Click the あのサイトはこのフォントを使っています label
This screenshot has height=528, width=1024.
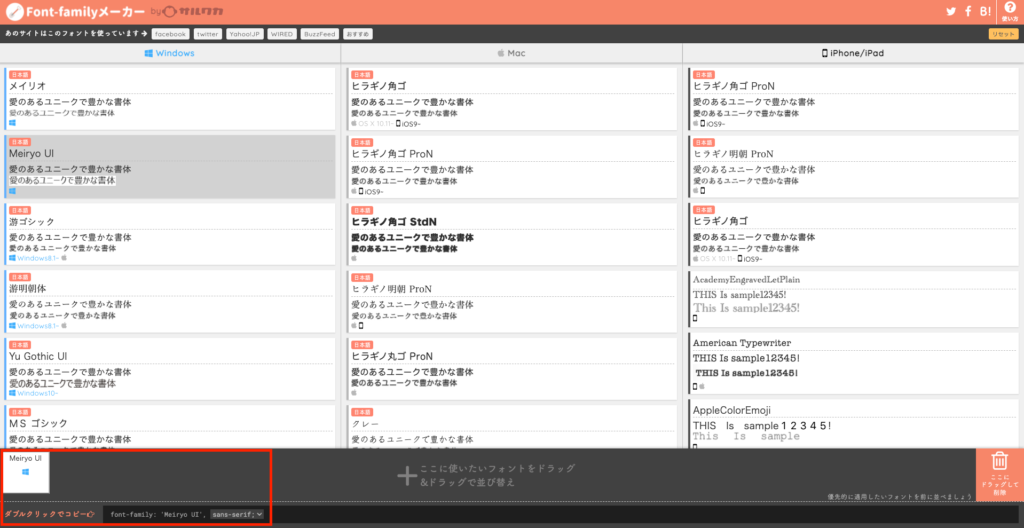[x=76, y=34]
